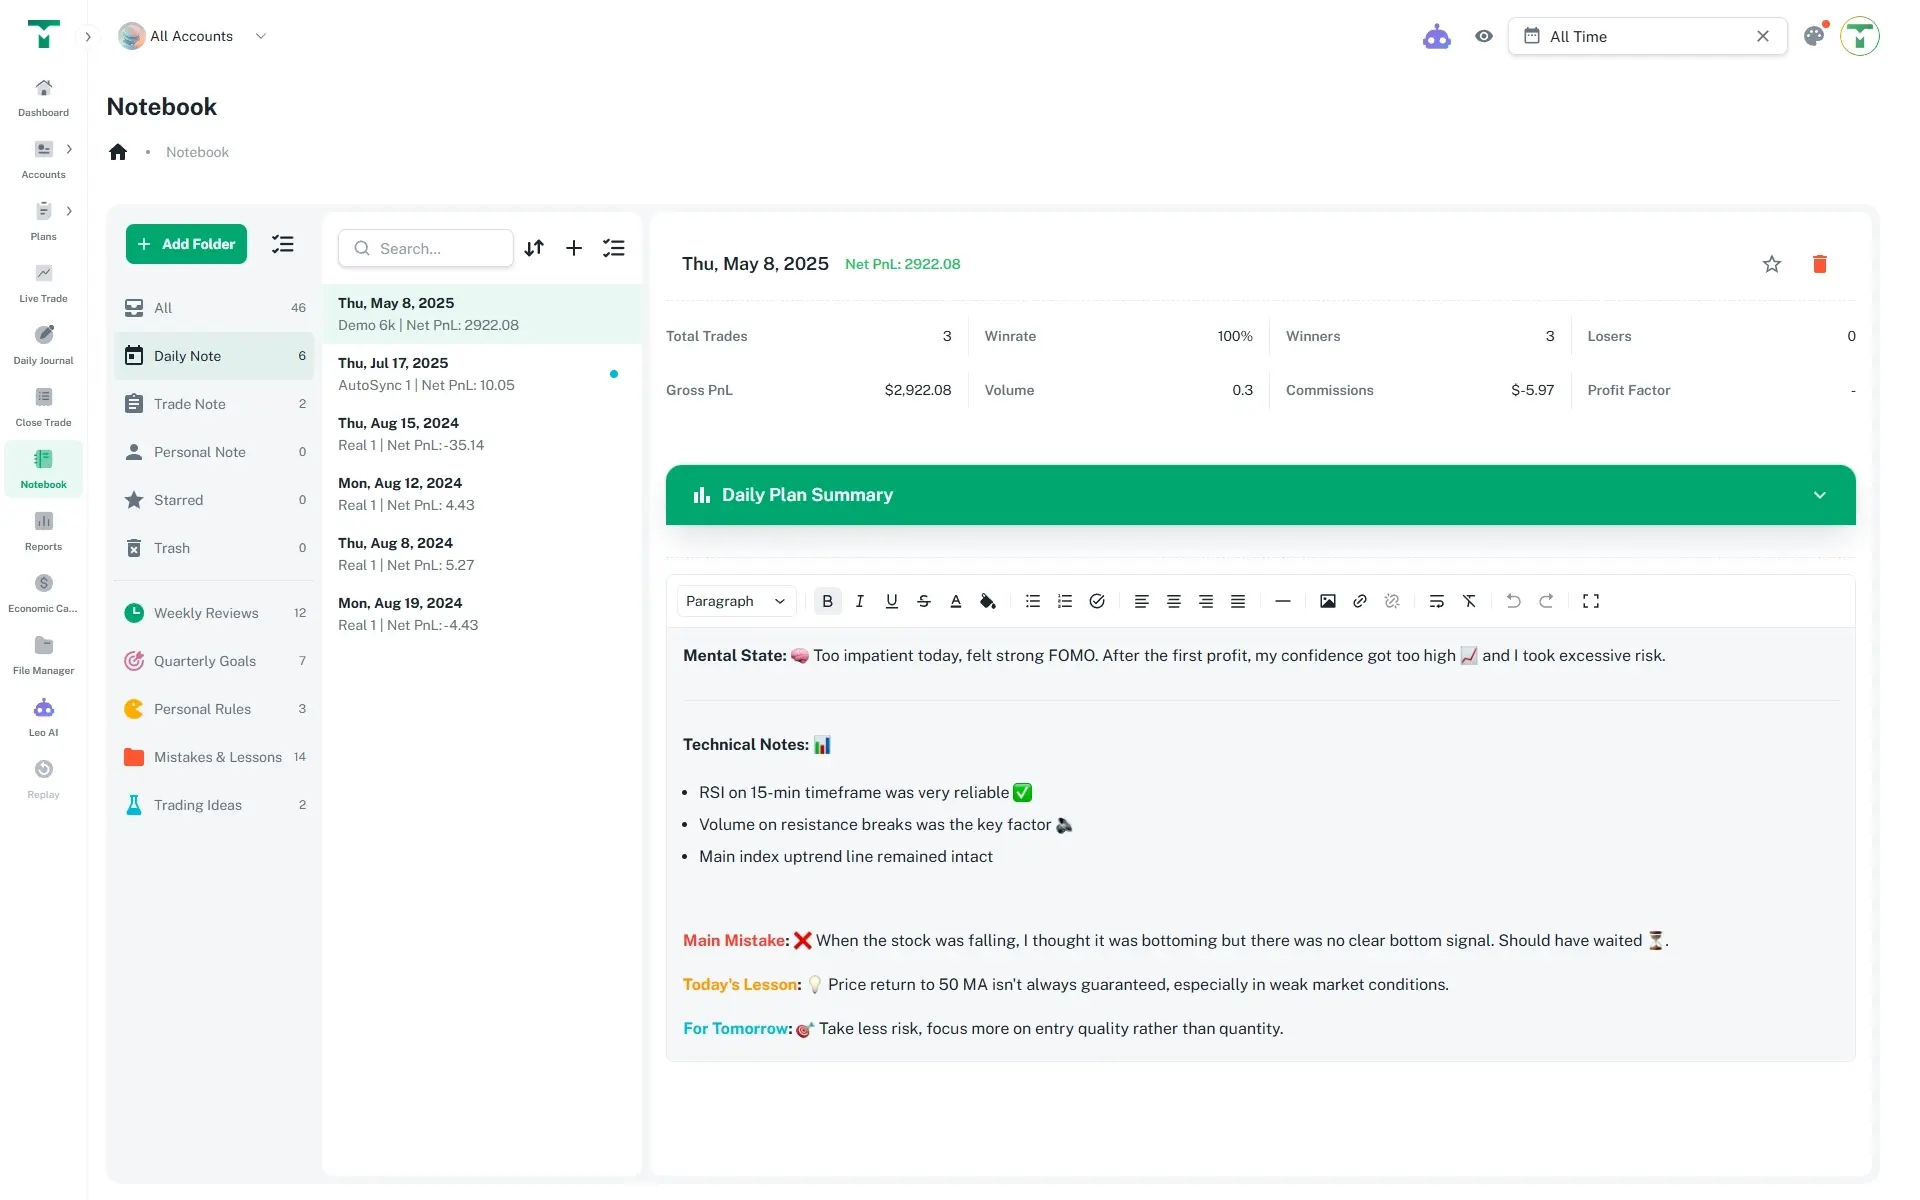Open the Paragraph style dropdown
This screenshot has height=1200, width=1920.
point(735,601)
